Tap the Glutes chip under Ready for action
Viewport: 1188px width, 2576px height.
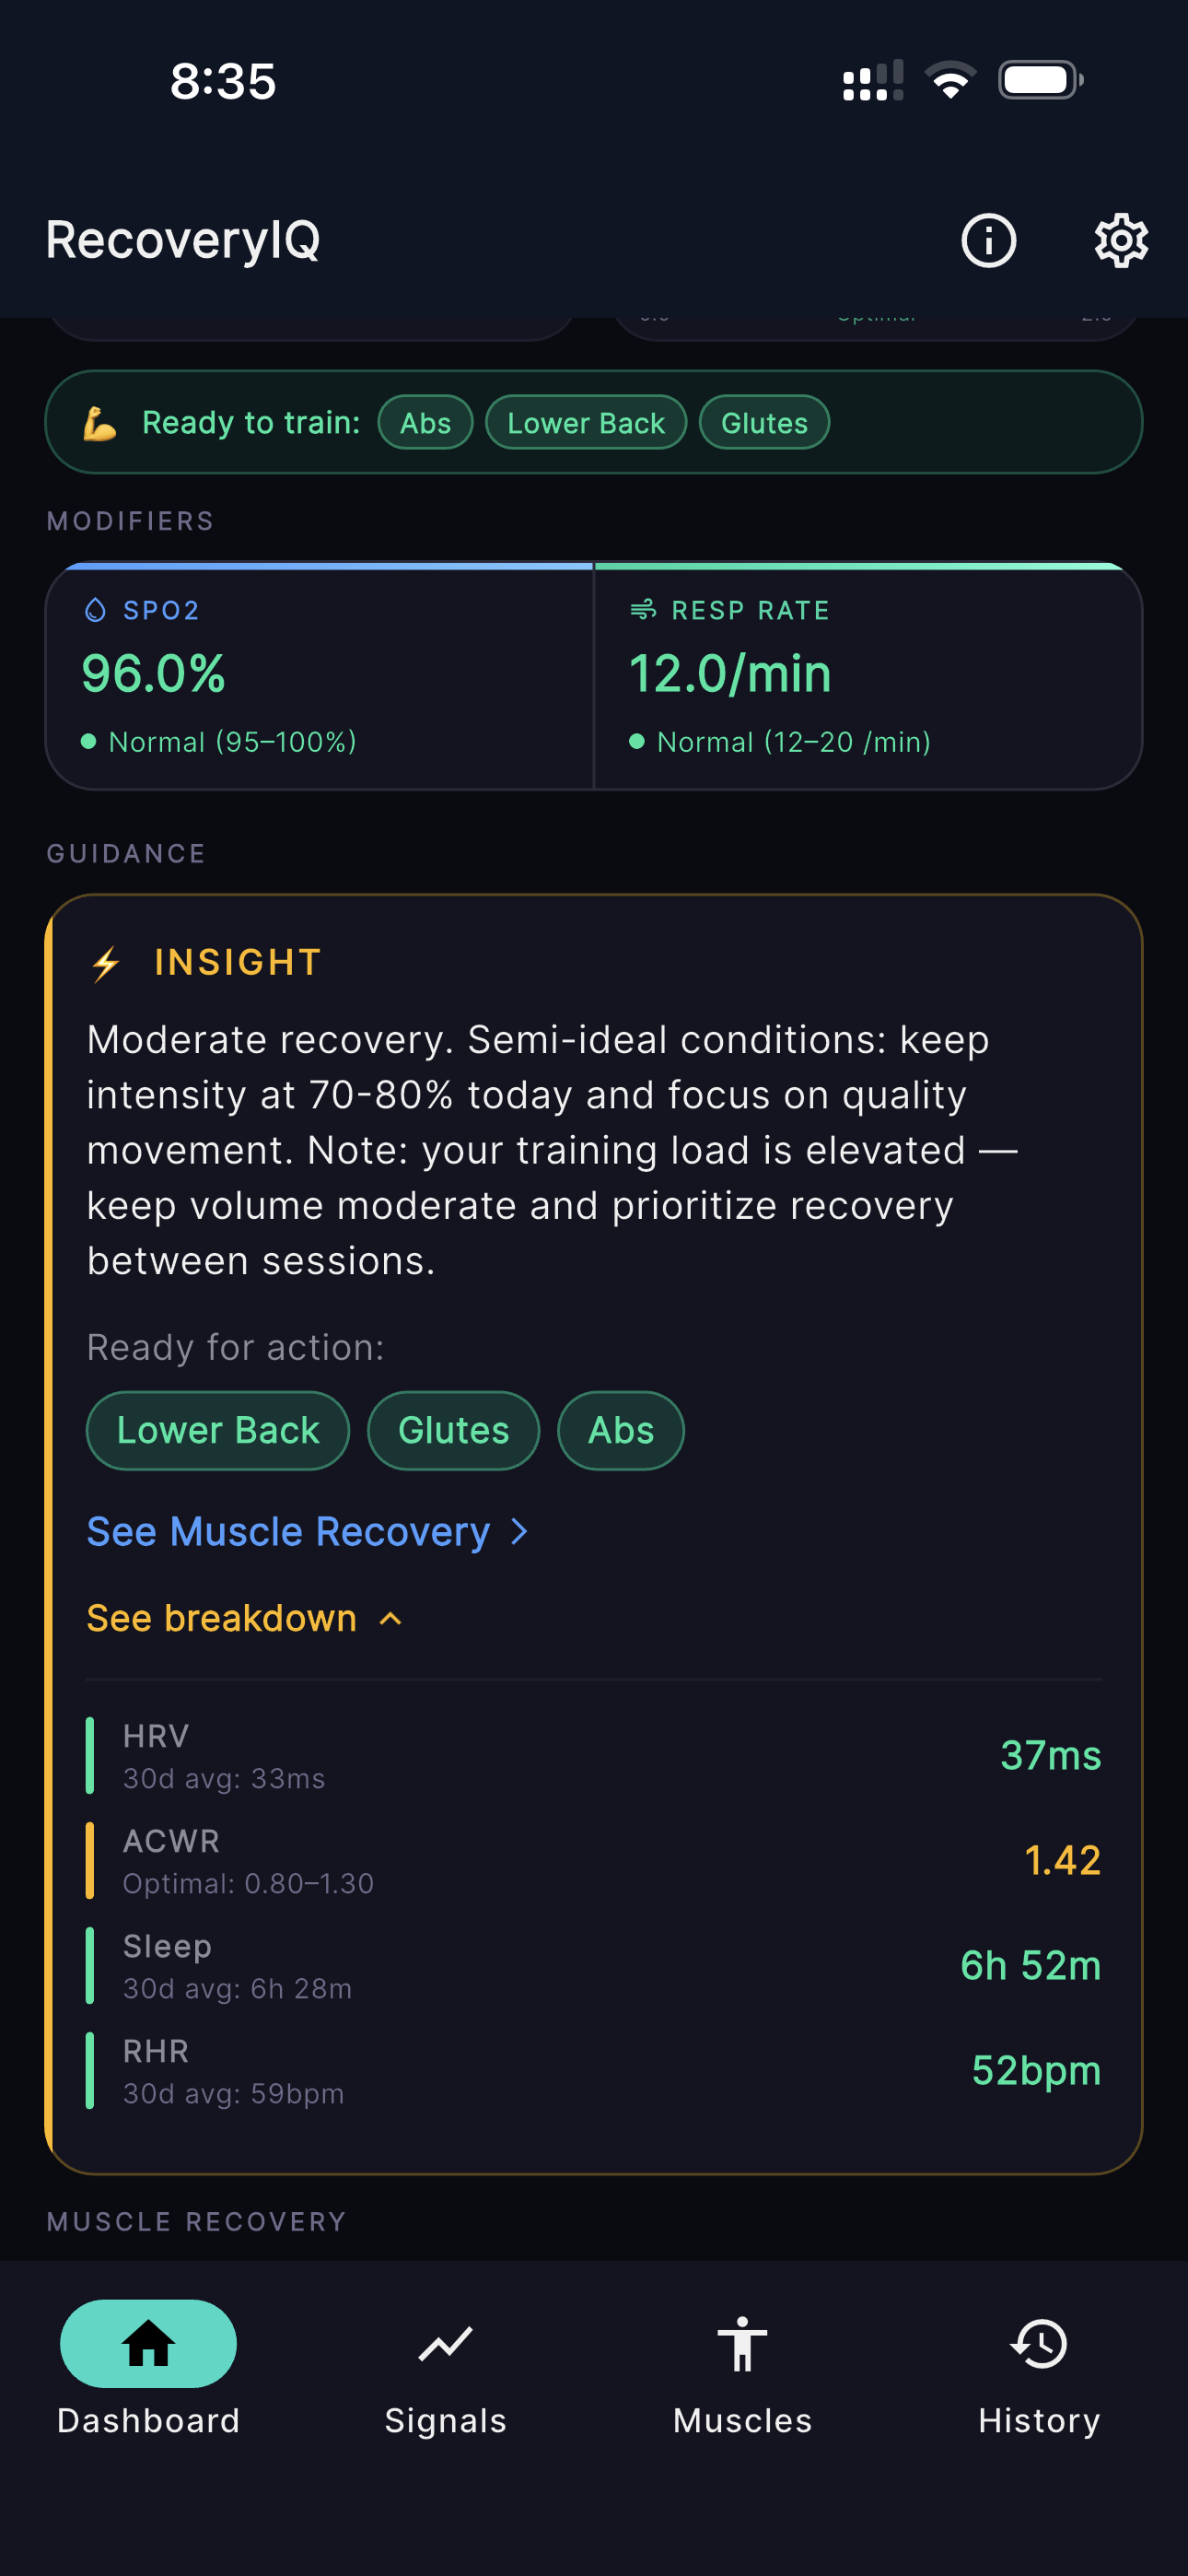point(453,1430)
